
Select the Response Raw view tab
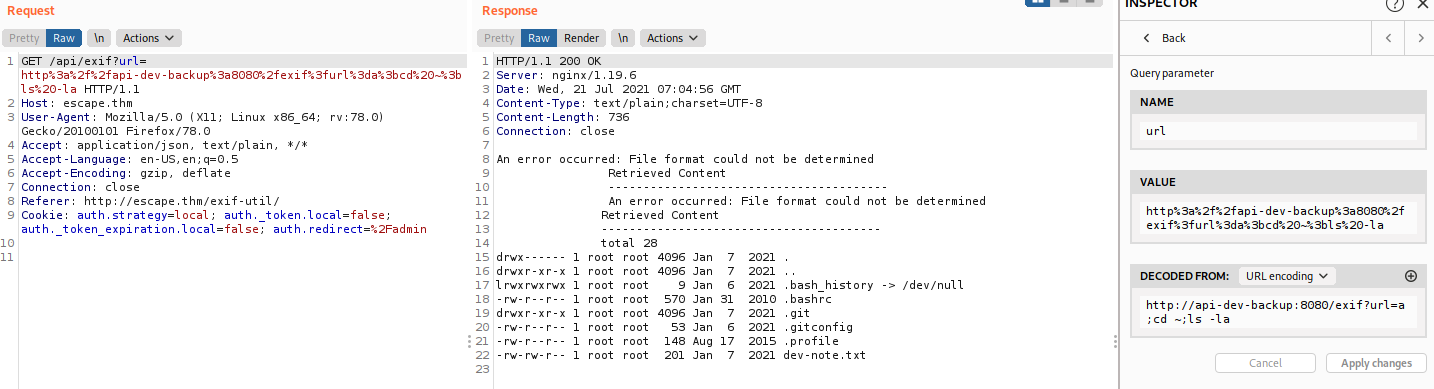539,38
